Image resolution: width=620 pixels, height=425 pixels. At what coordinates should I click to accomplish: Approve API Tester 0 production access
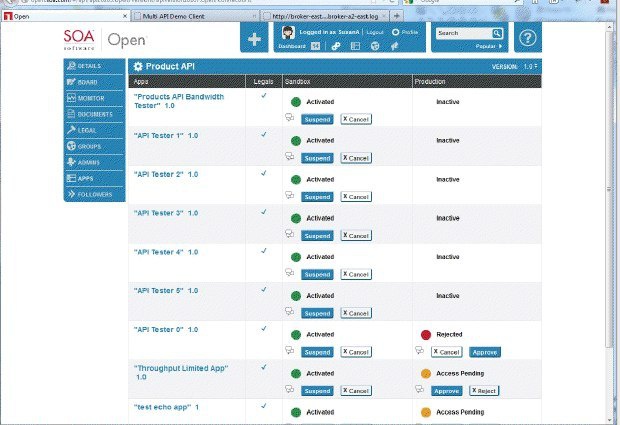(485, 352)
